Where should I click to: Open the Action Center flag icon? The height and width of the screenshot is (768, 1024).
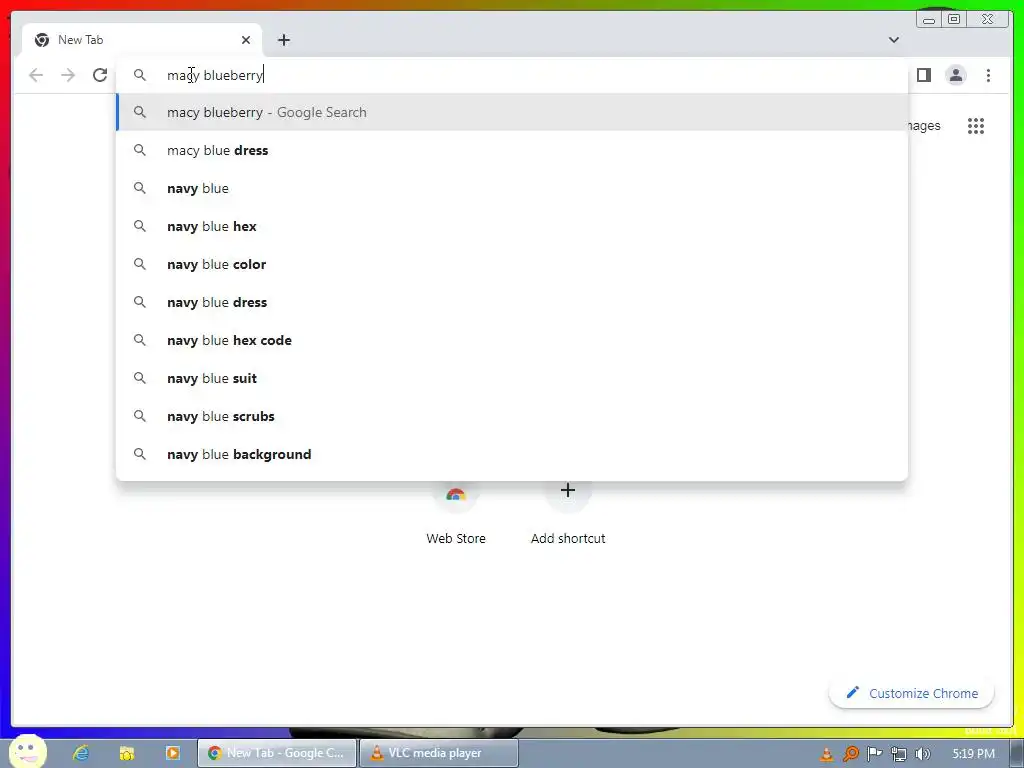(874, 754)
